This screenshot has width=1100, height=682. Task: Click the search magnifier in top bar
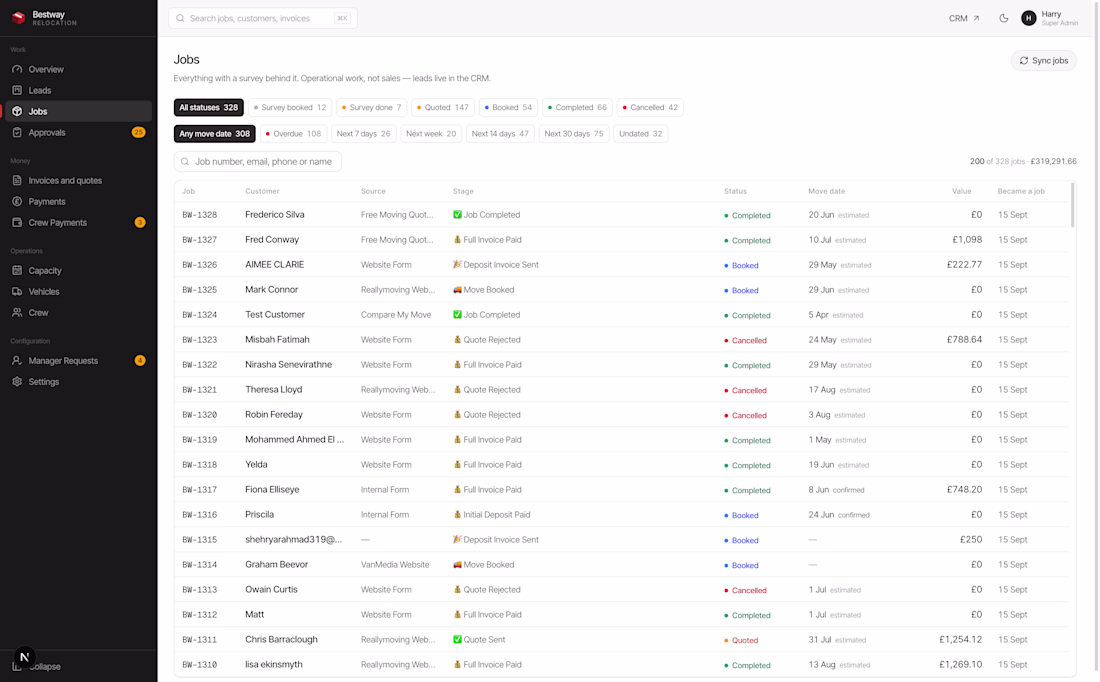click(x=180, y=18)
